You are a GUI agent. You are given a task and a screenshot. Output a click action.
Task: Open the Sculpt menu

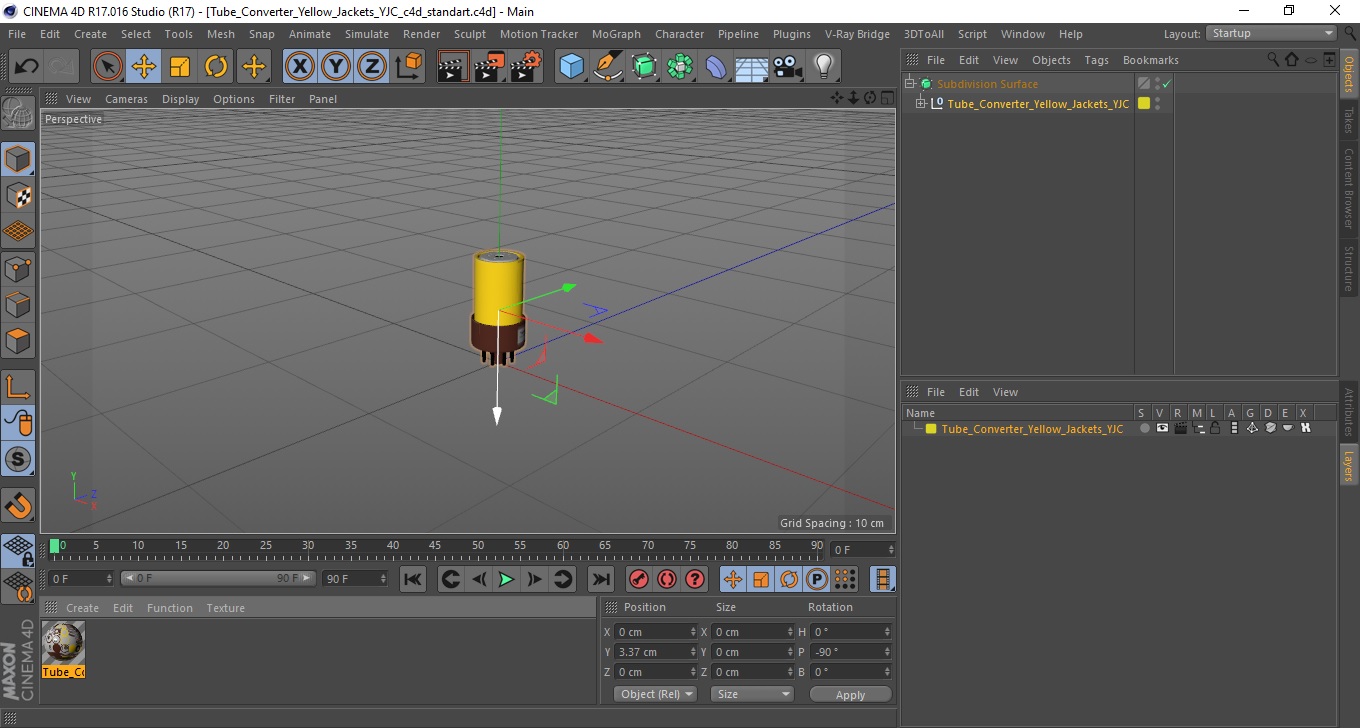tap(469, 34)
